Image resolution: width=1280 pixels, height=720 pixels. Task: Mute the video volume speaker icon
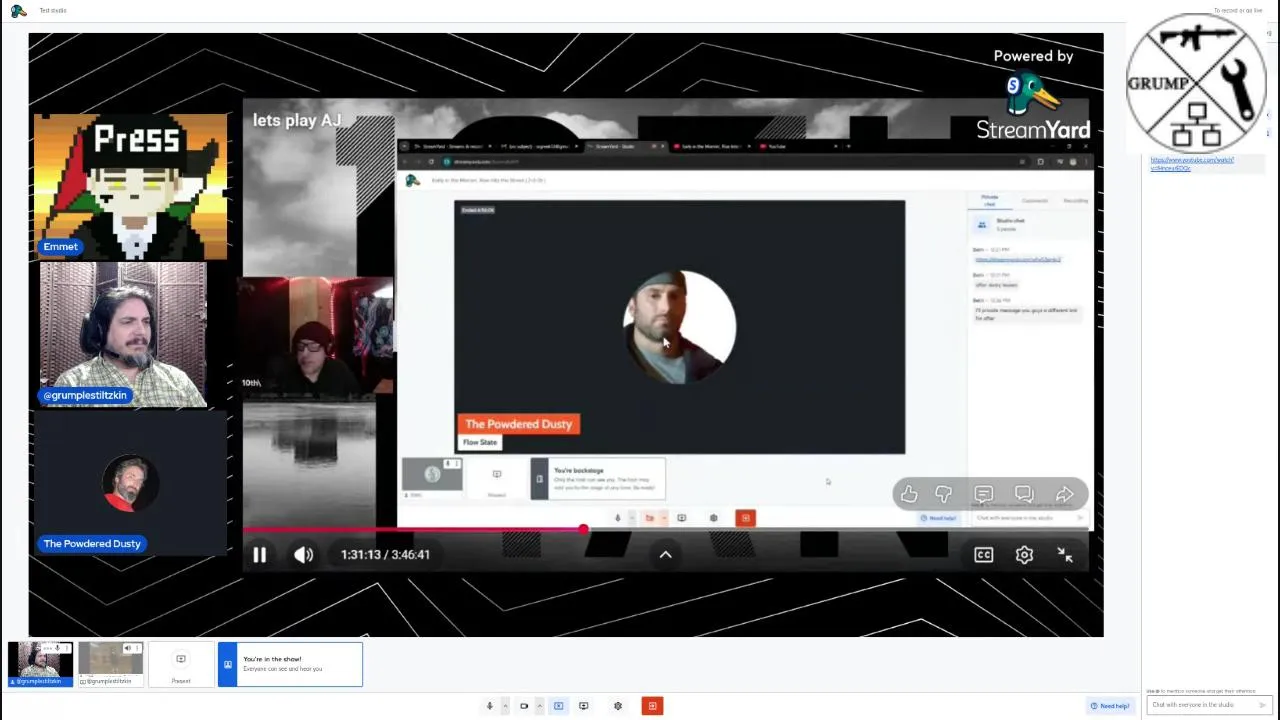304,554
